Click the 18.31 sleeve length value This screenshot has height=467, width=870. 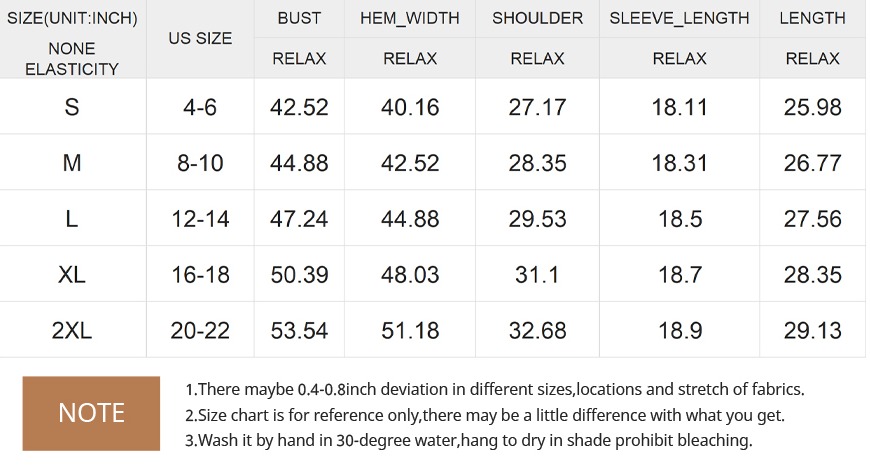679,163
